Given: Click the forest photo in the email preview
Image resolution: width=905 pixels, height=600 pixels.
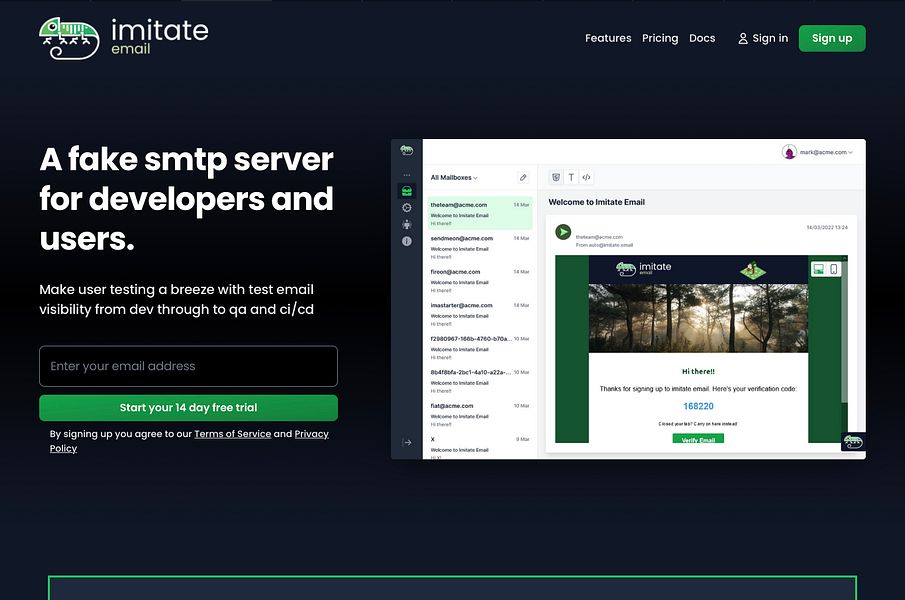Looking at the screenshot, I should [698, 318].
